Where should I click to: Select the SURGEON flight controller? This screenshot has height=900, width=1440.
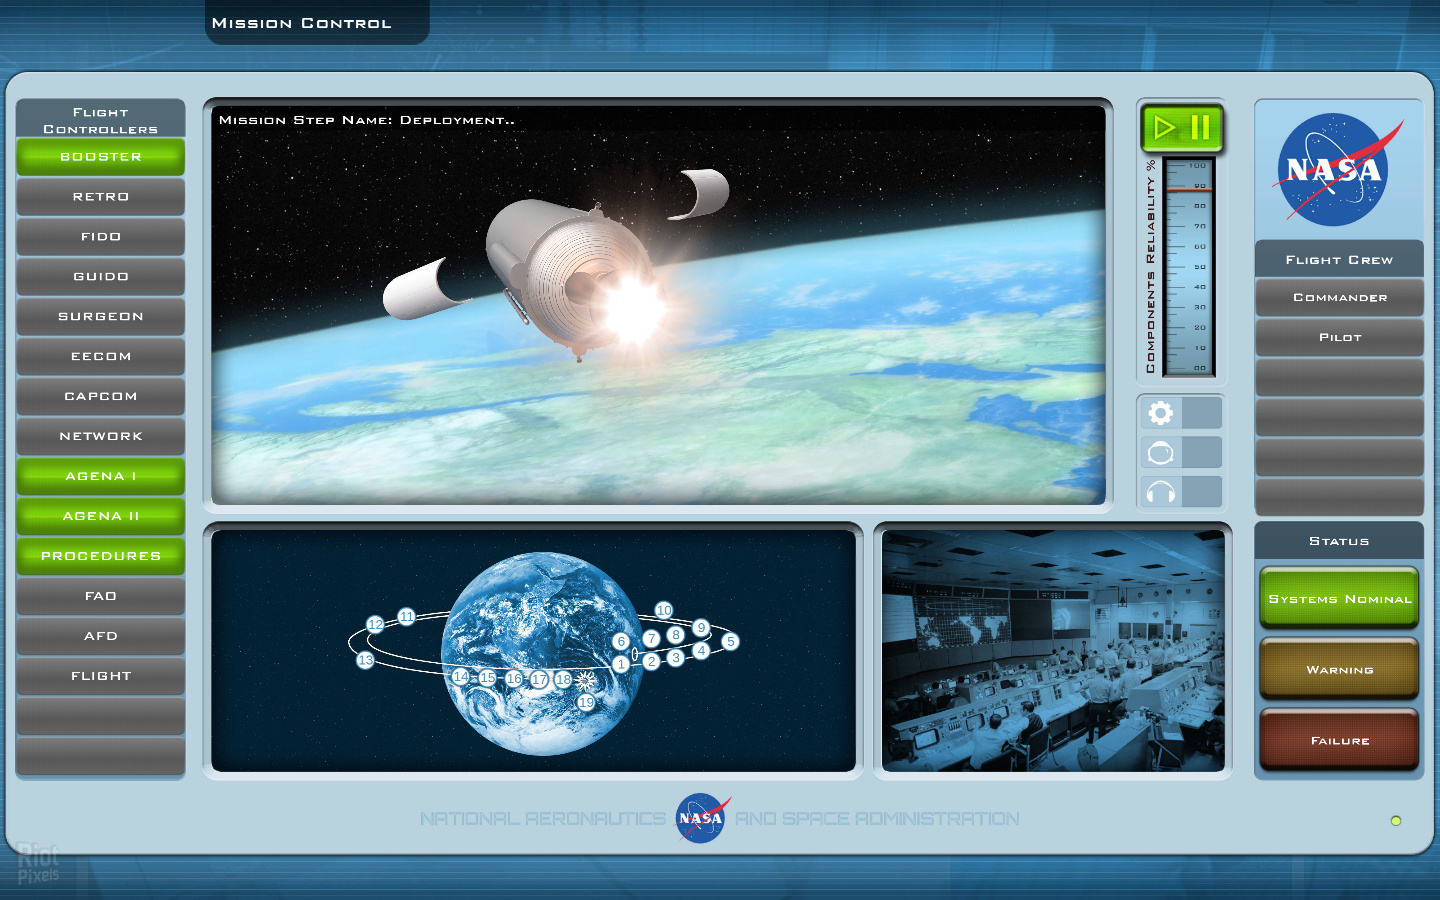[x=101, y=316]
